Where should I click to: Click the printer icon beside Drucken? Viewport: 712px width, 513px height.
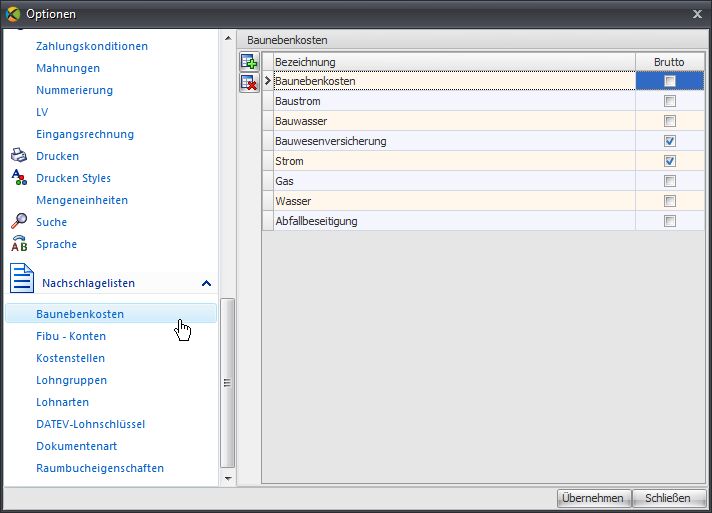point(19,156)
